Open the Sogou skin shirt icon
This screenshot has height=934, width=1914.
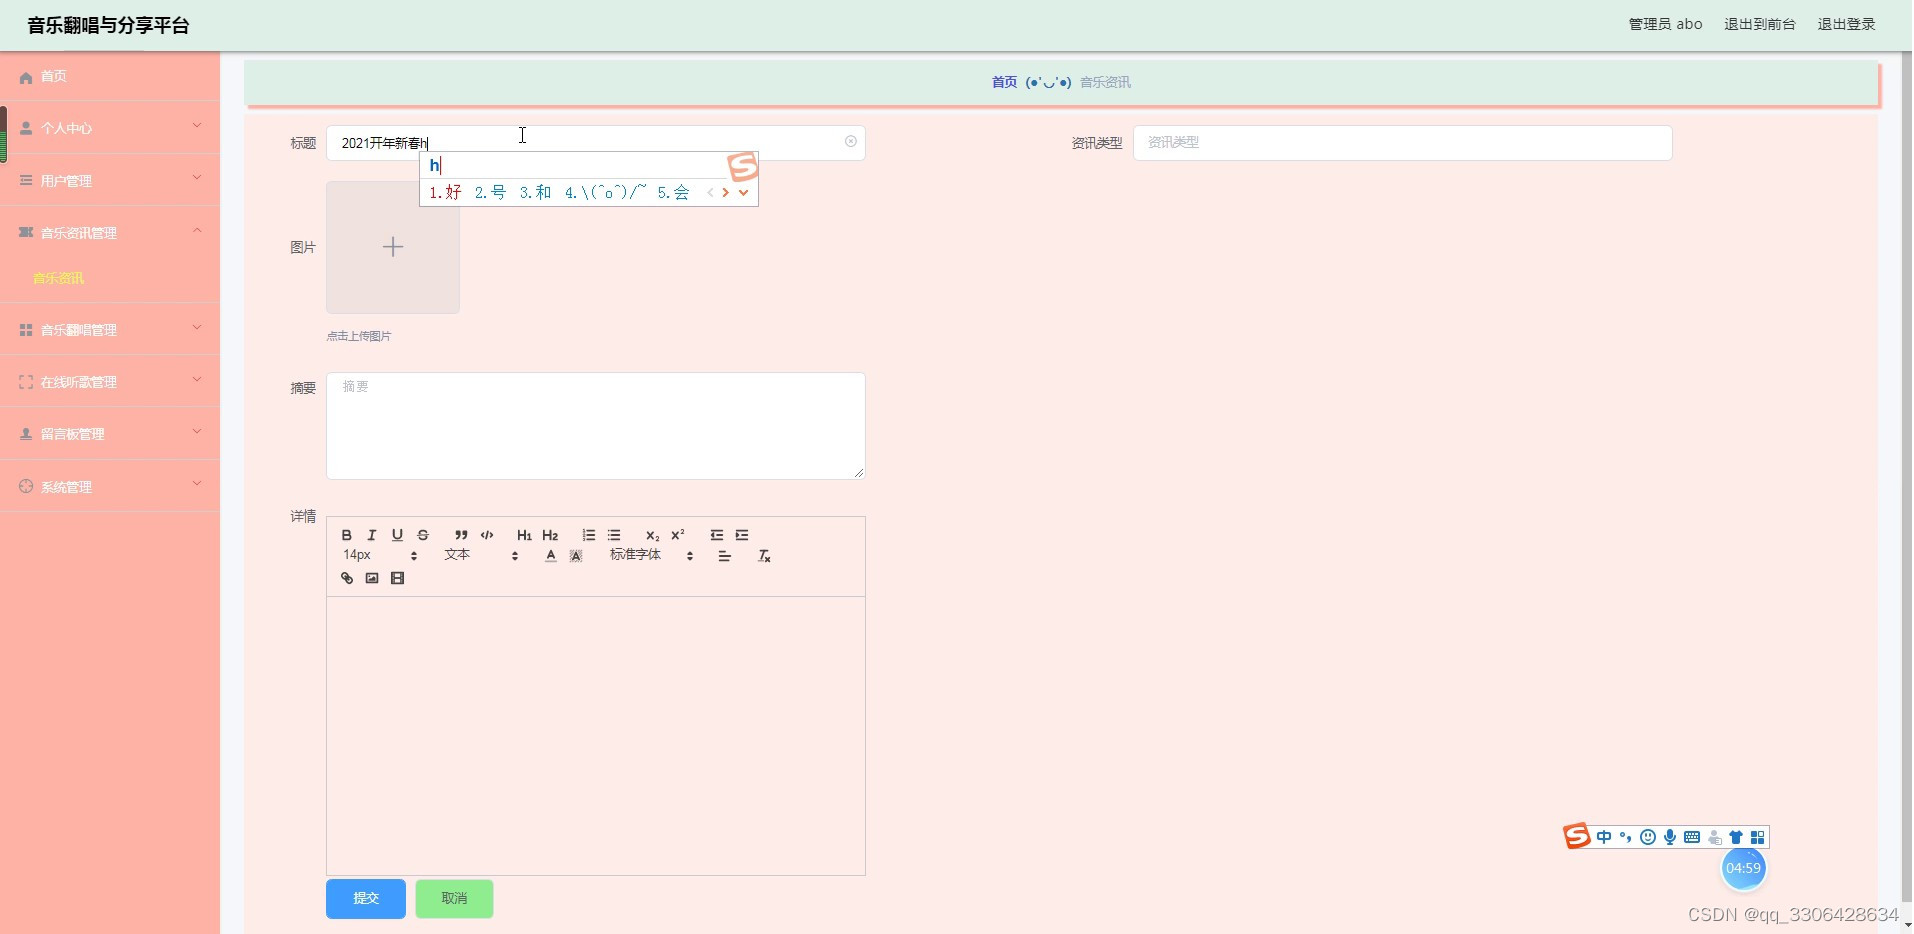point(1736,837)
